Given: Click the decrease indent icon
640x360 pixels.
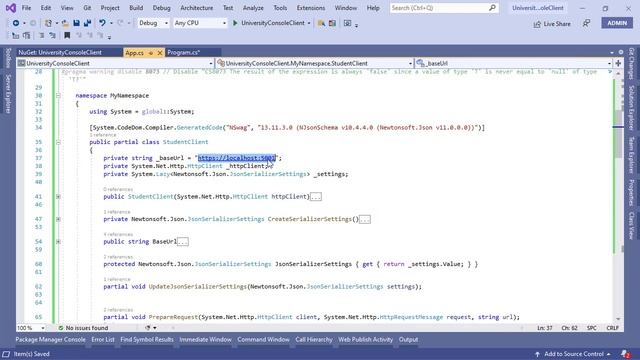Looking at the screenshot, I should pos(41,36).
